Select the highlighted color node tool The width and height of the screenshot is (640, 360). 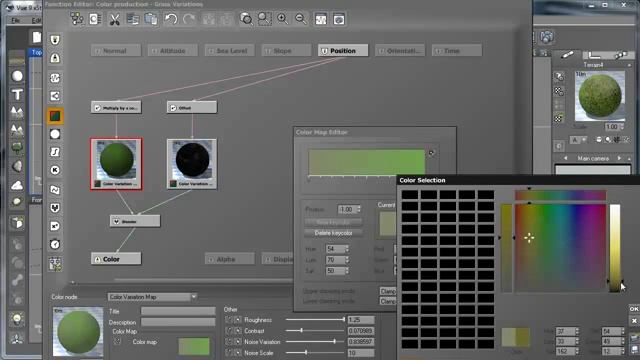tap(55, 116)
